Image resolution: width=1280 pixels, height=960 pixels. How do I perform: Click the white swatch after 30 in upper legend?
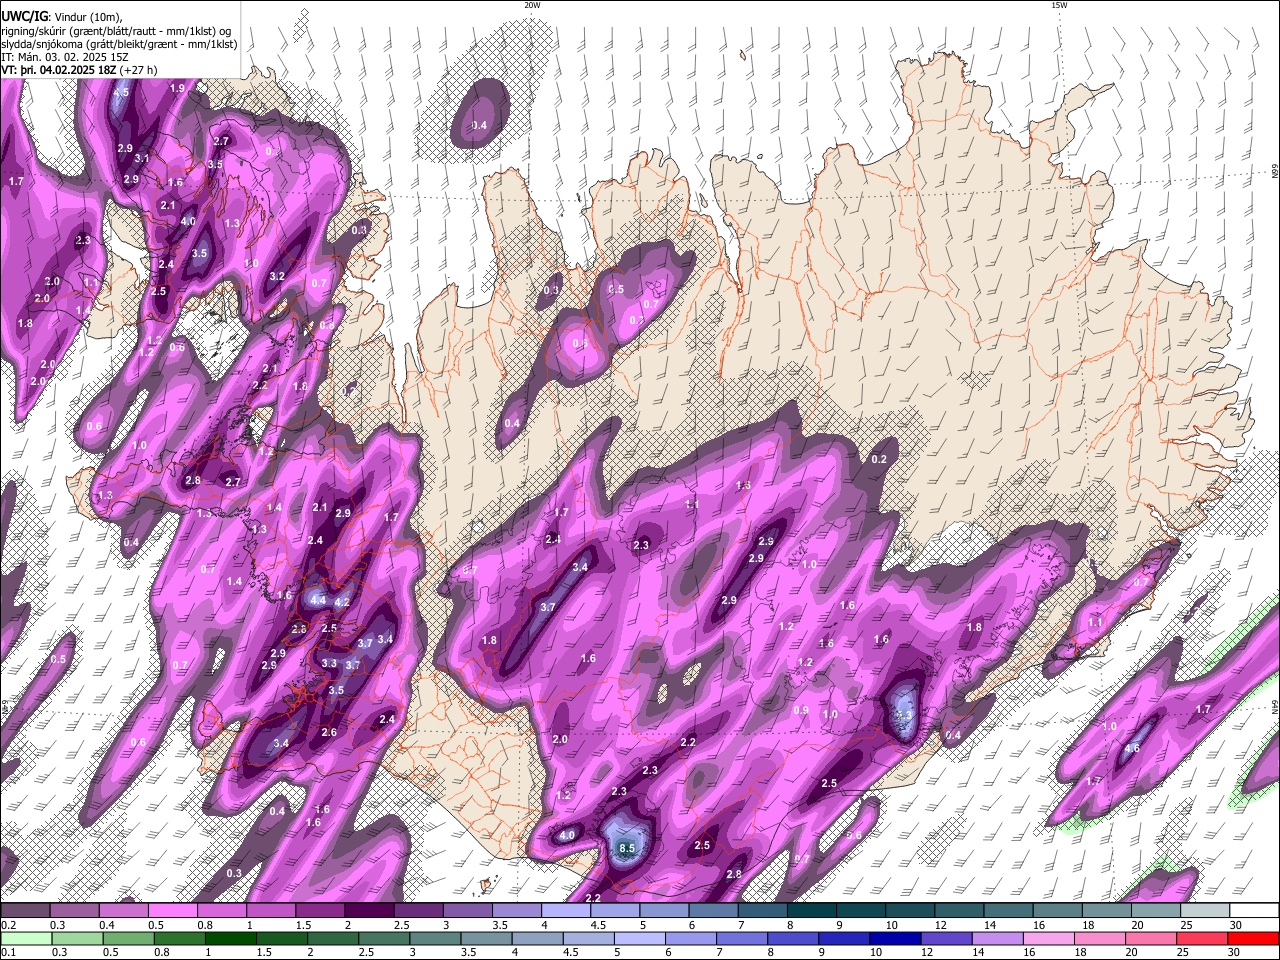[x=1254, y=911]
